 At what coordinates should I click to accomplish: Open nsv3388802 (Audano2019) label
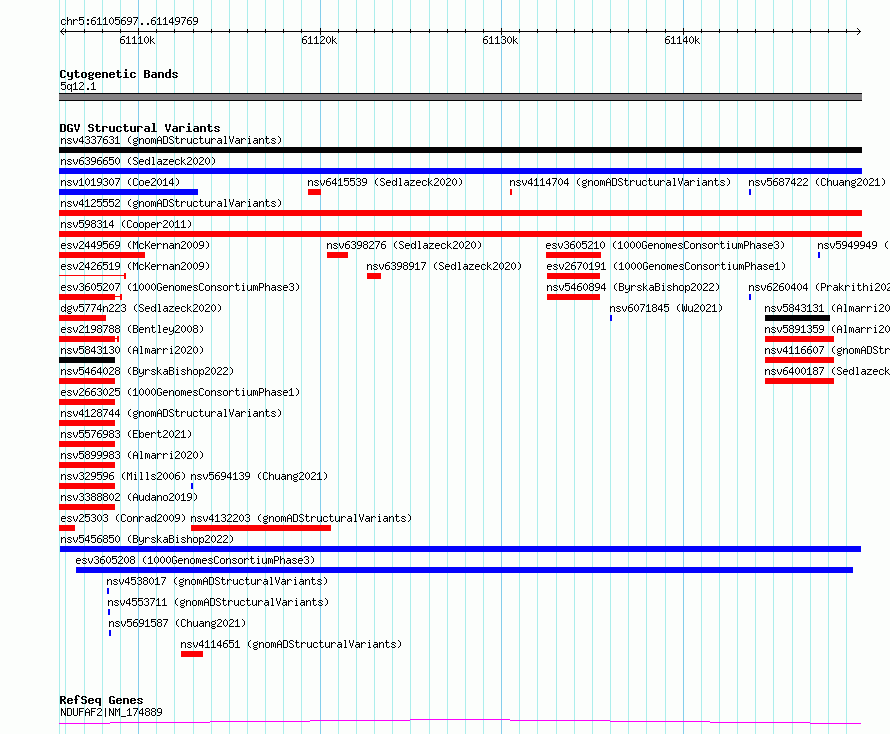[x=129, y=497]
